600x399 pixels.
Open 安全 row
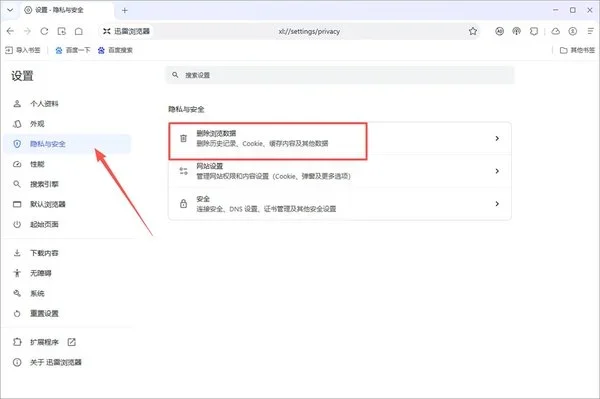(x=340, y=204)
